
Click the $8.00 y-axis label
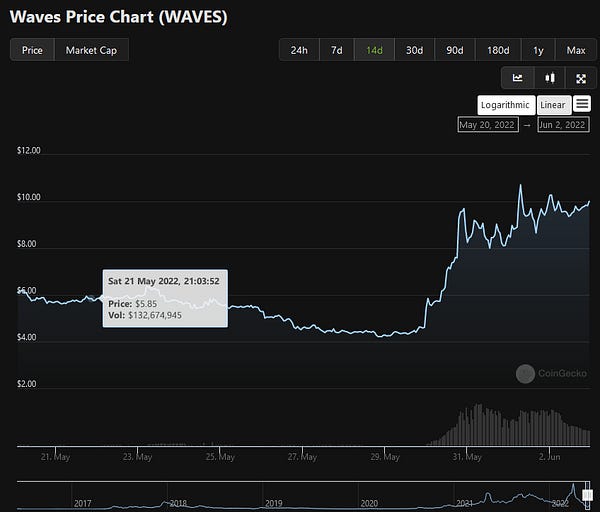(x=27, y=244)
